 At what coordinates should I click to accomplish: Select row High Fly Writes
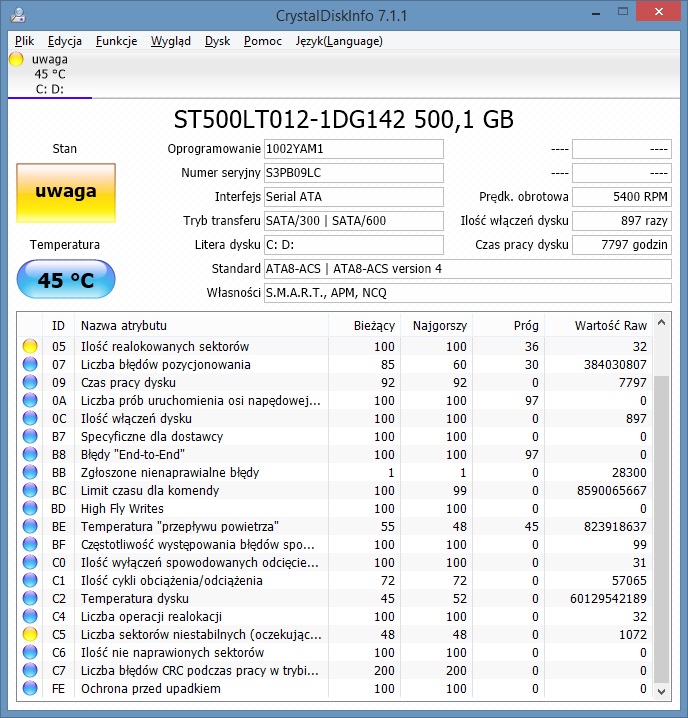tap(335, 508)
